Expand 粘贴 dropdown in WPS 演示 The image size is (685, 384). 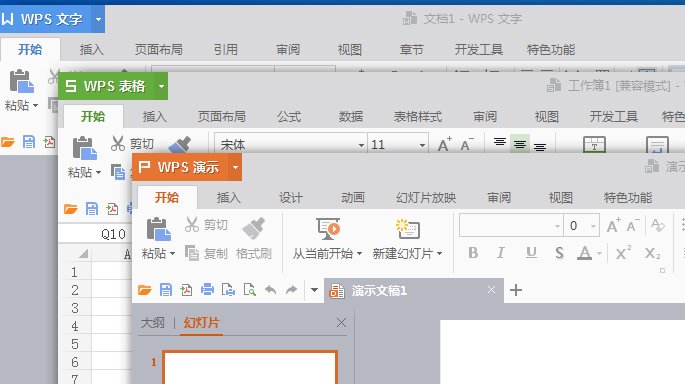pos(172,253)
